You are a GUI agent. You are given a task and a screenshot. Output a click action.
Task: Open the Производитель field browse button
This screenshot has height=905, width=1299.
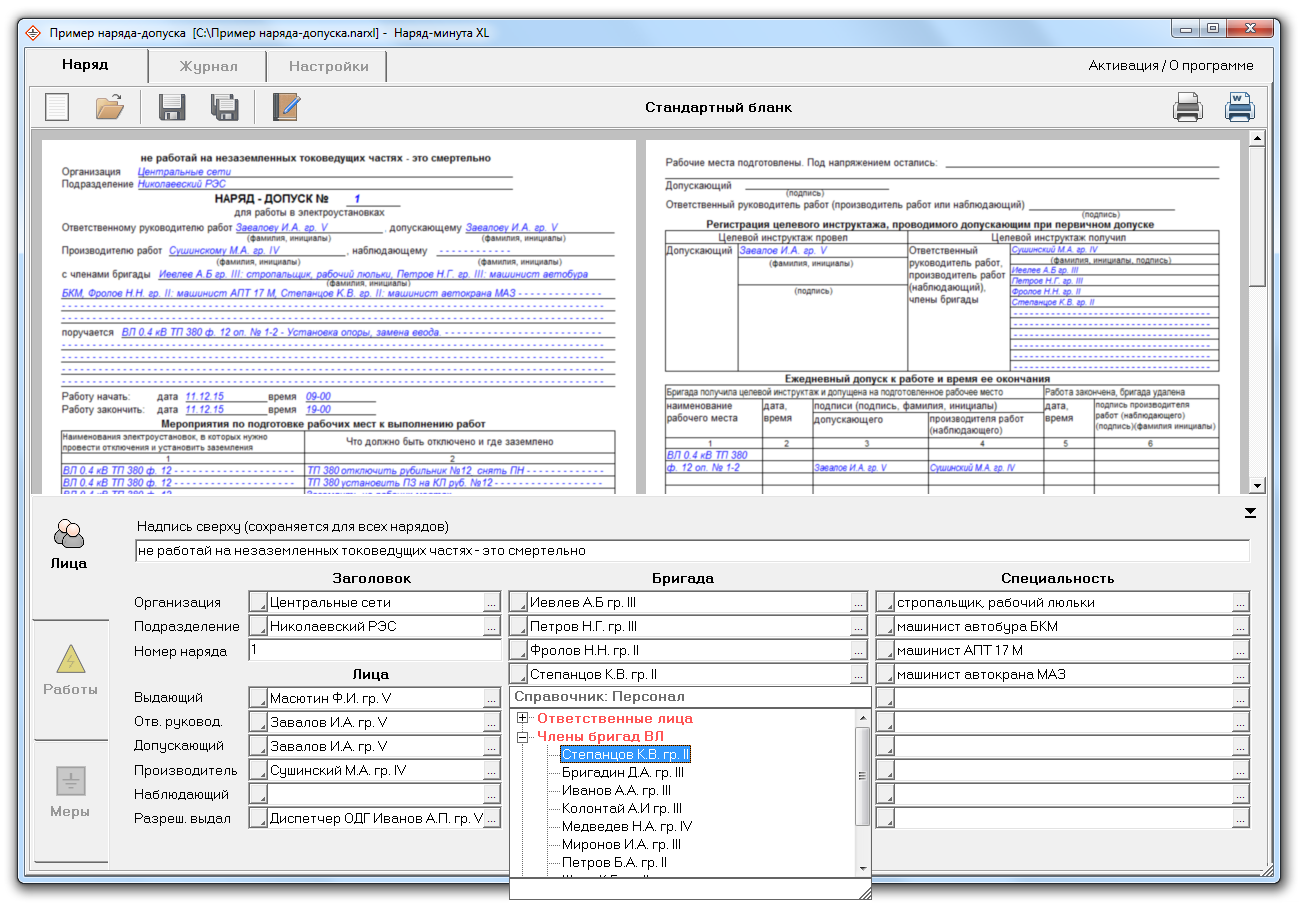tap(491, 770)
